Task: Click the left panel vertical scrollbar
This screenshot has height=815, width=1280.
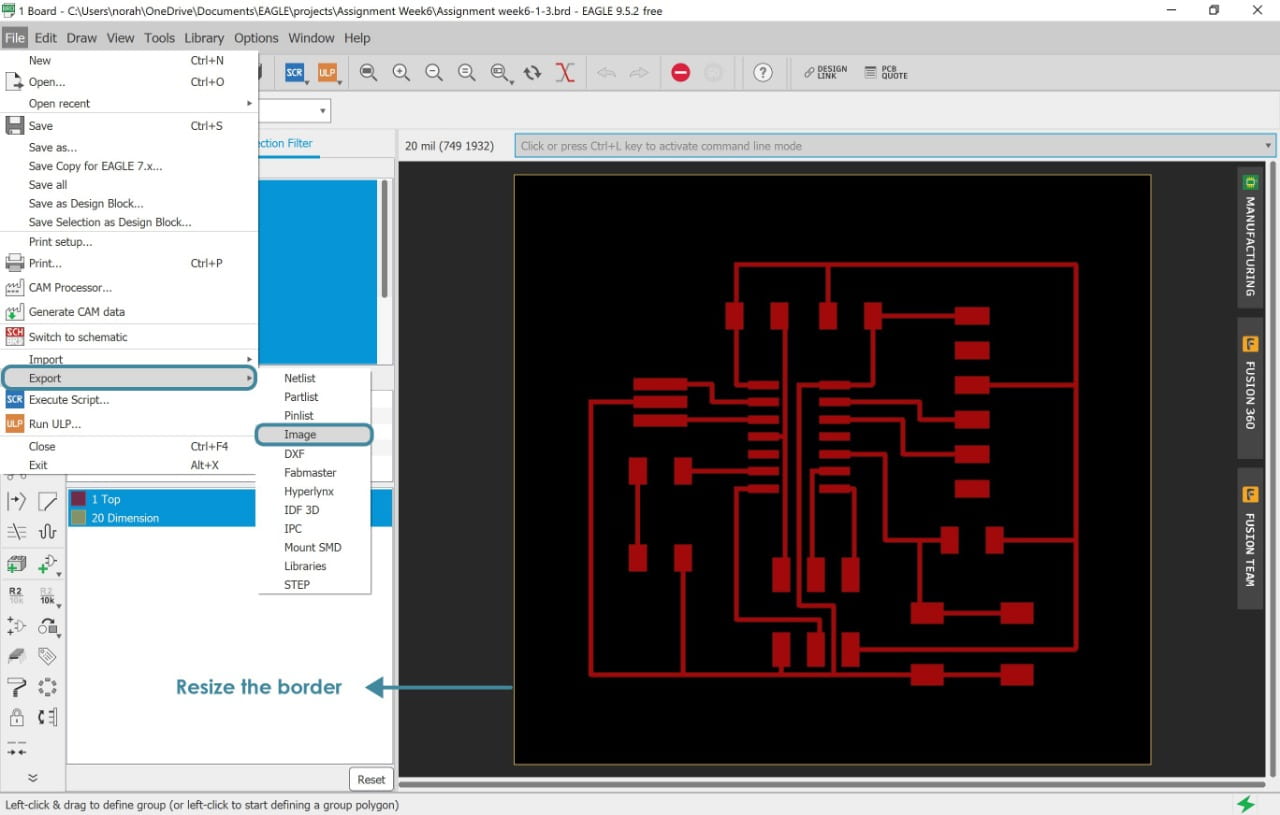Action: [384, 240]
